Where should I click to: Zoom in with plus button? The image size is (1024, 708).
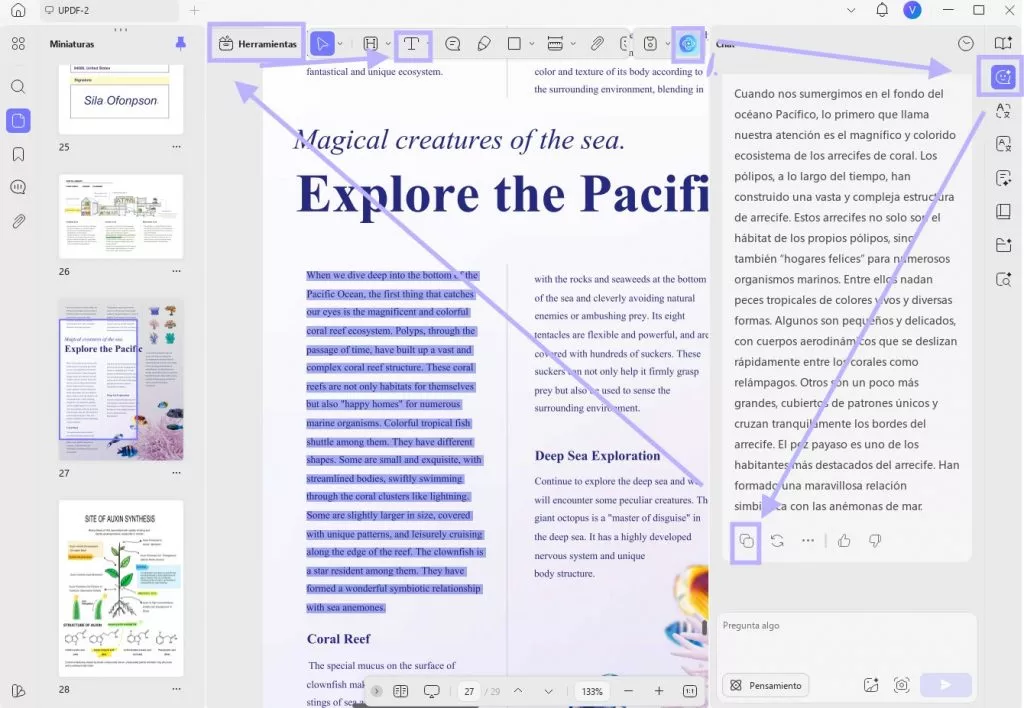click(659, 691)
